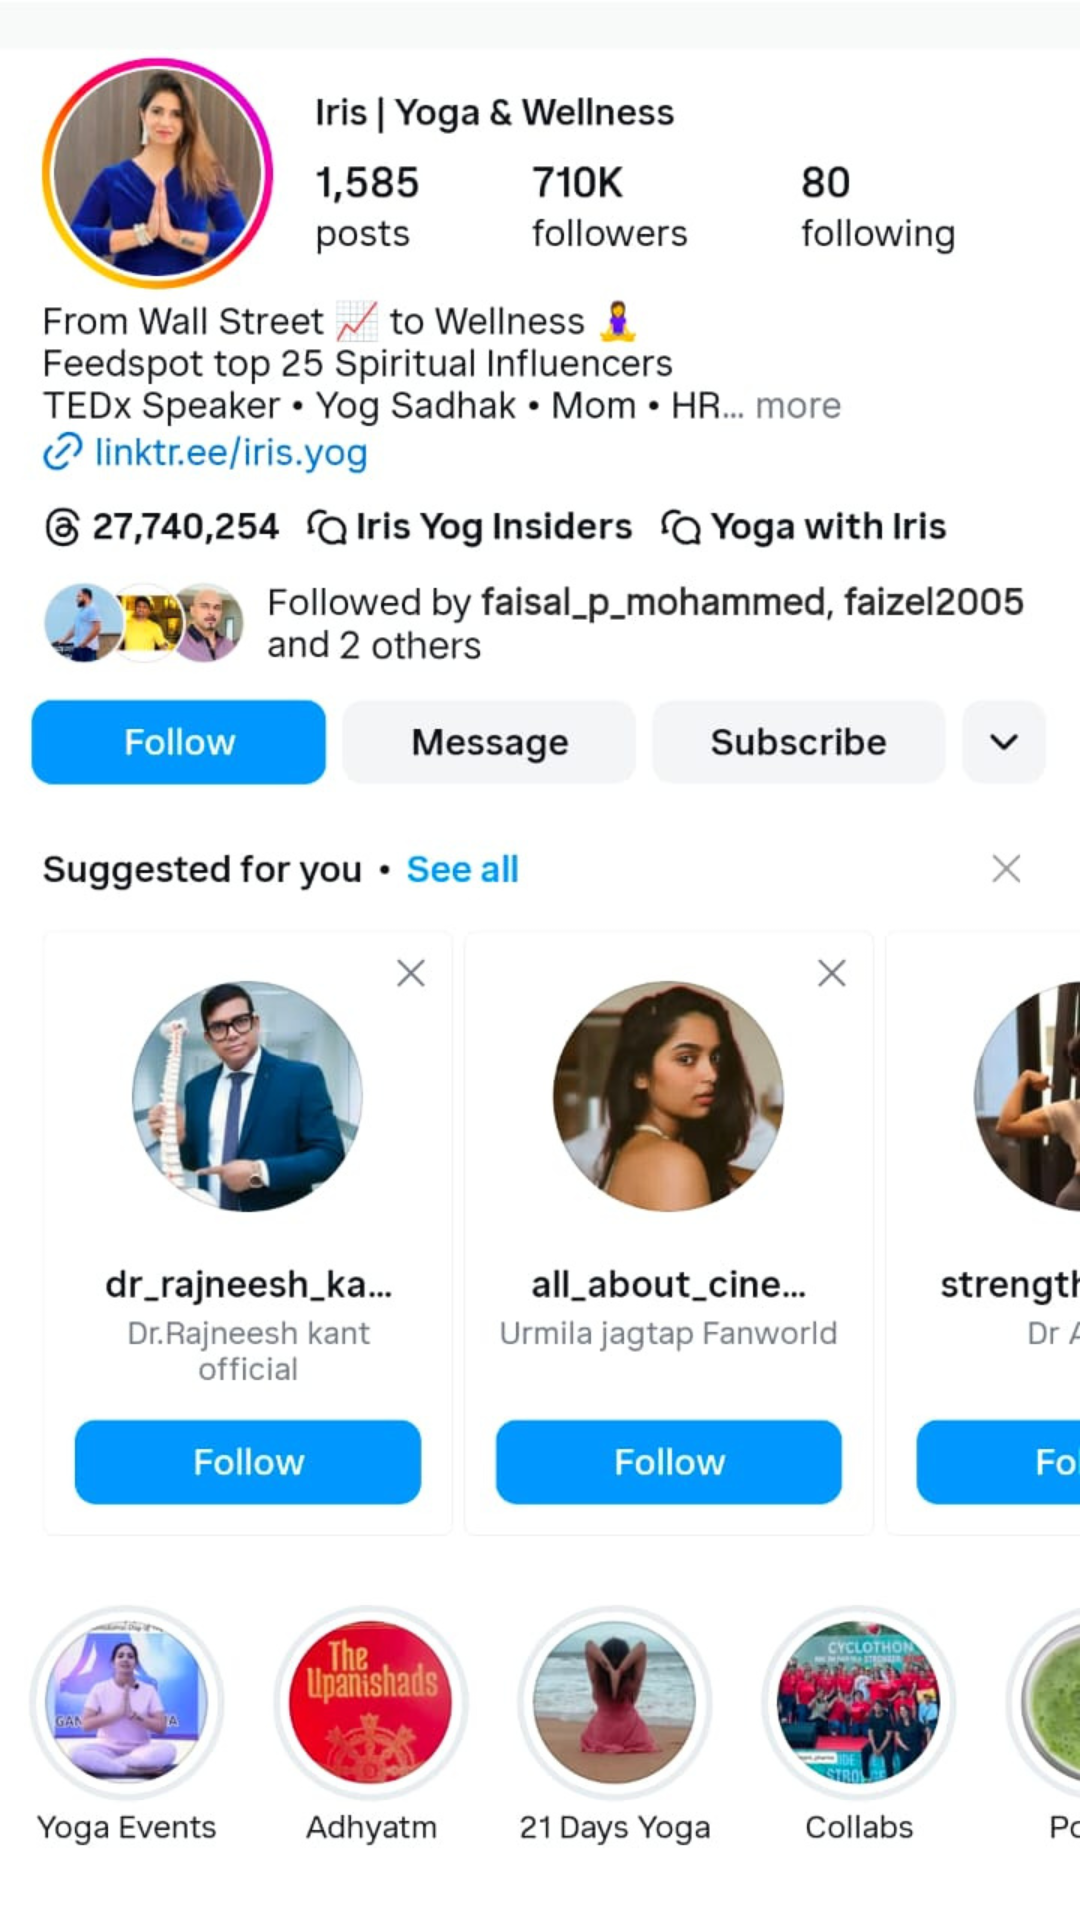The image size is (1080, 1920).
Task: Expand the bio with the more link
Action: point(797,405)
